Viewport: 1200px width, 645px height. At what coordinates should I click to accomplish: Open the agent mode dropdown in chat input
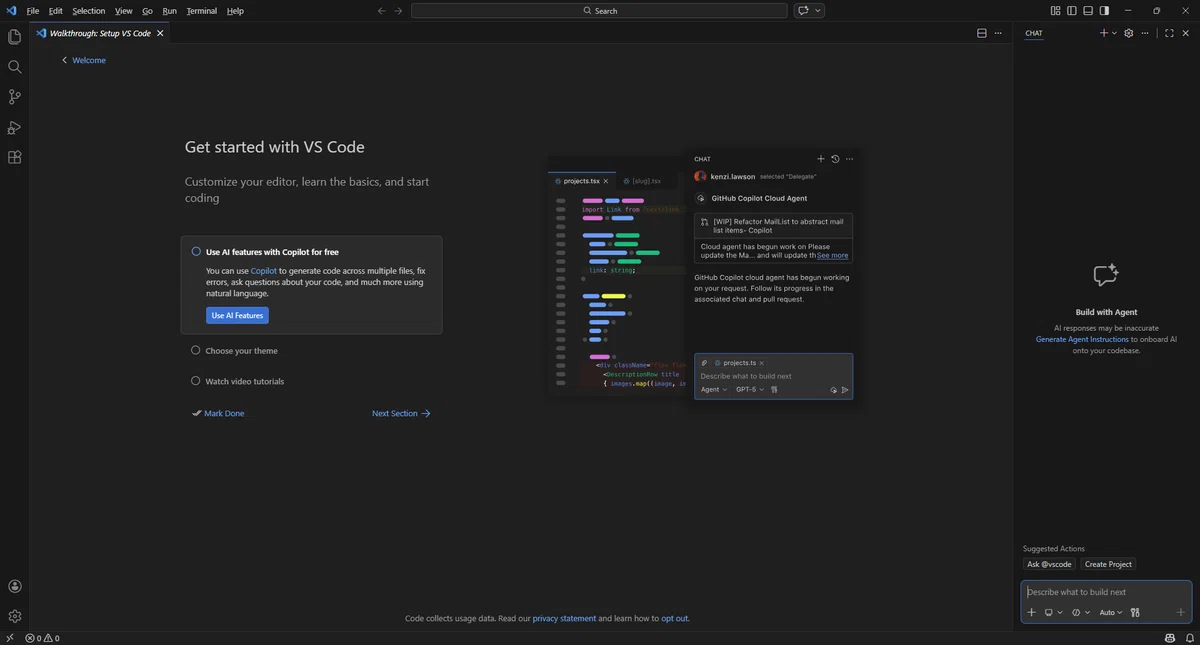tap(1081, 612)
